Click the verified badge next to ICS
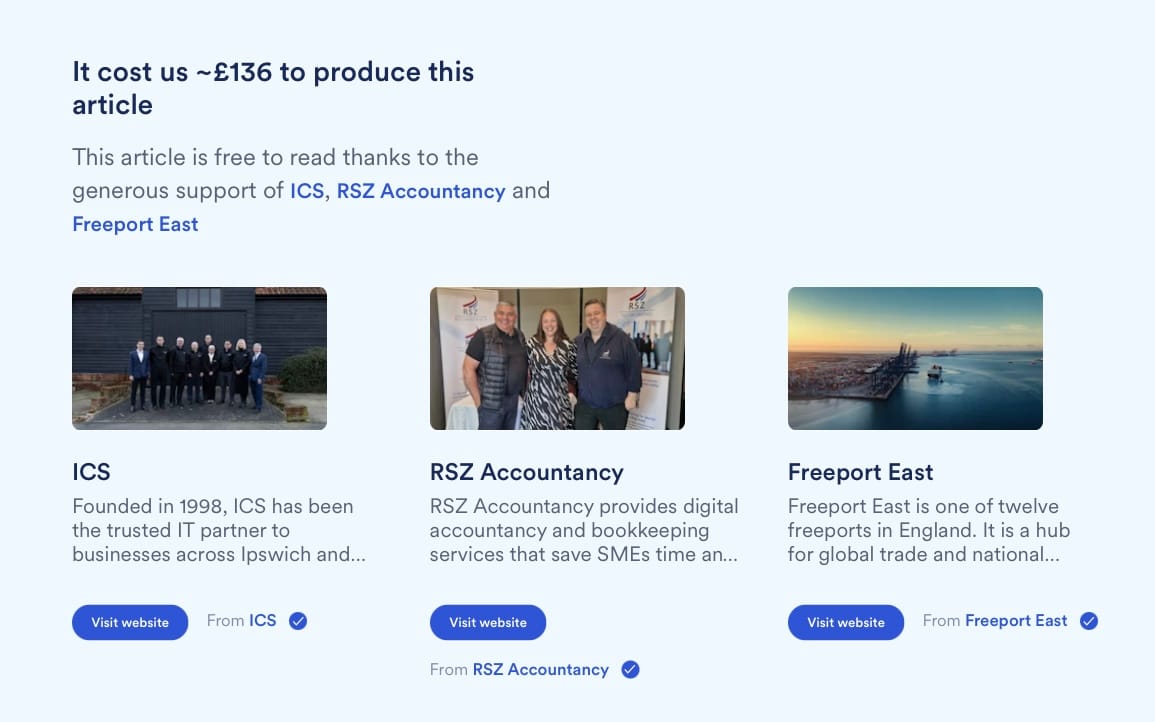The width and height of the screenshot is (1155, 722). (x=298, y=621)
